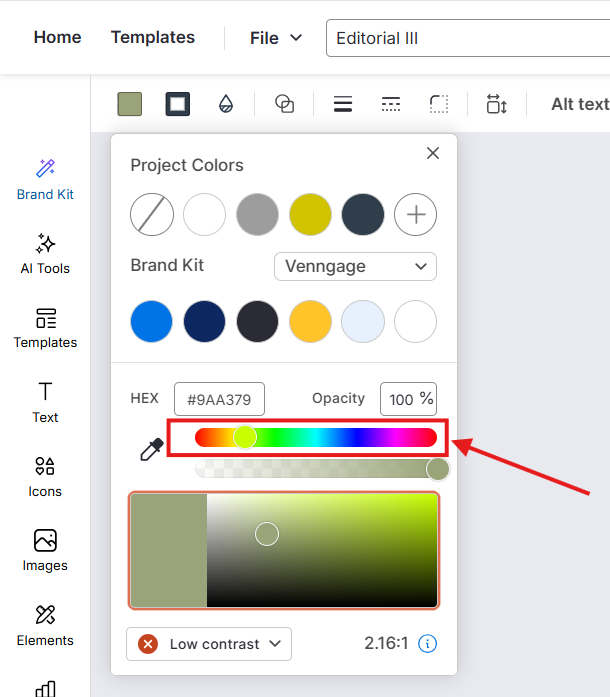Pick the bright blue Brand Kit swatch
This screenshot has width=610, height=697.
(x=152, y=322)
